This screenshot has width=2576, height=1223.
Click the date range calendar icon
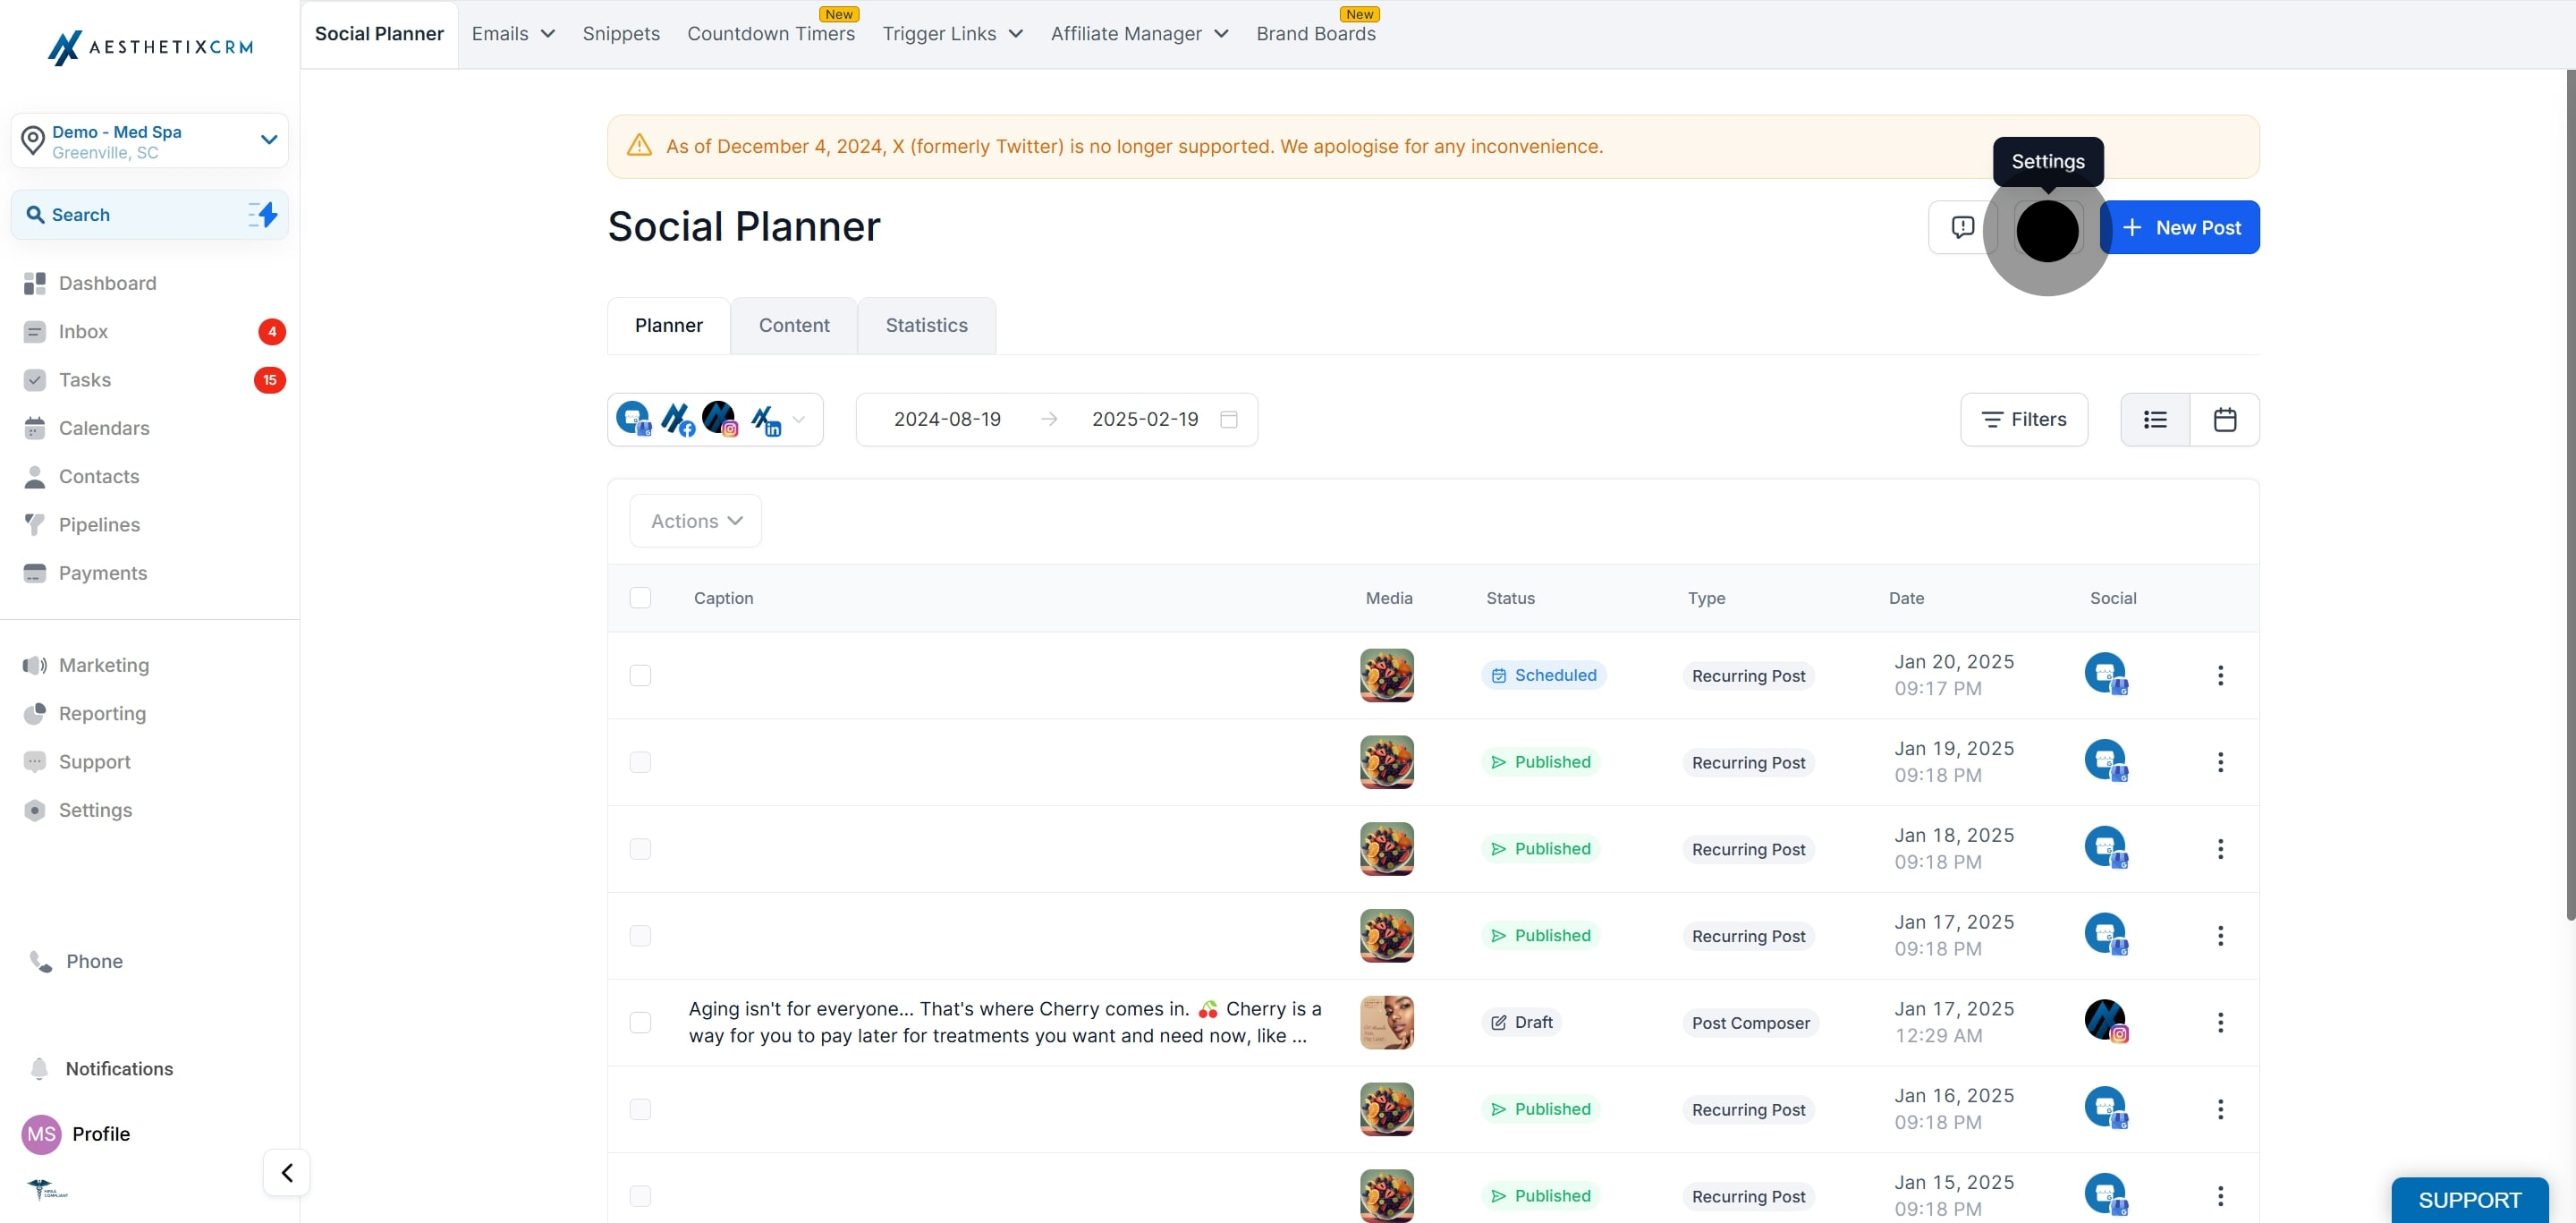(x=1229, y=419)
